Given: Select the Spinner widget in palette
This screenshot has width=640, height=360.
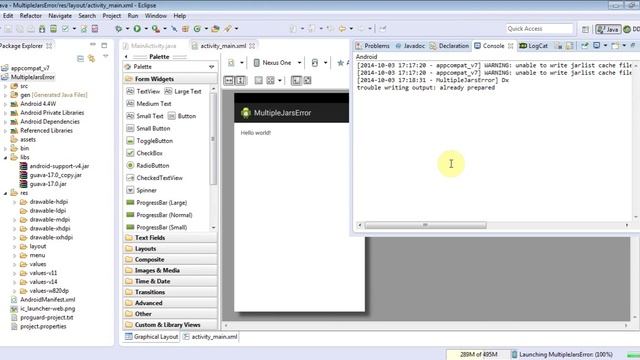Looking at the screenshot, I should (x=141, y=190).
